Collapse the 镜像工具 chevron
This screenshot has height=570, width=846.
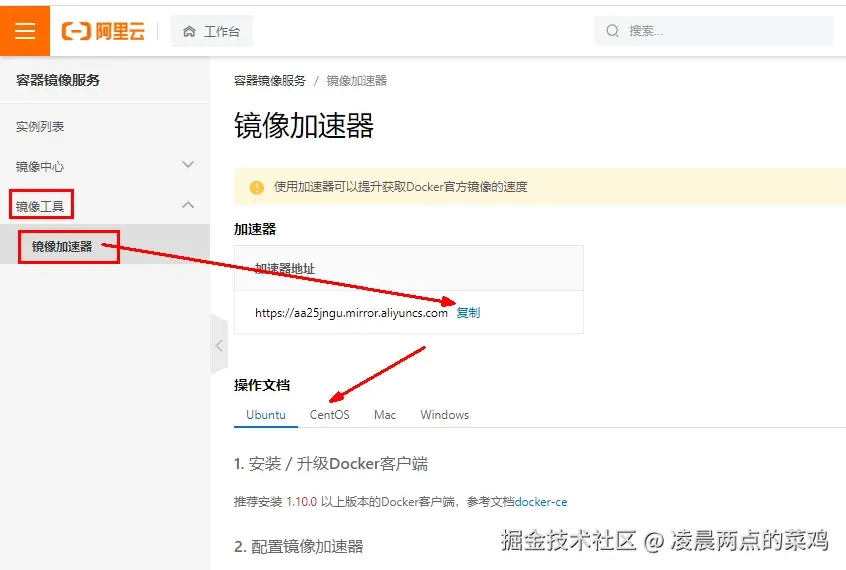188,205
